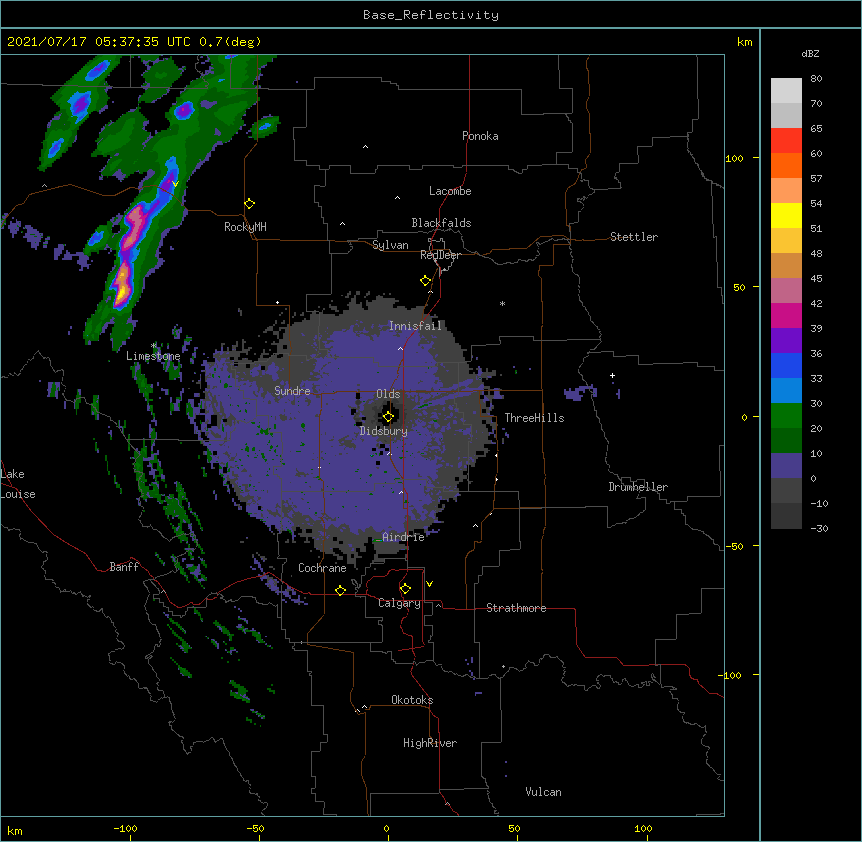Pick the deep orange swatch in dBZ legend
The image size is (862, 842).
[x=786, y=165]
